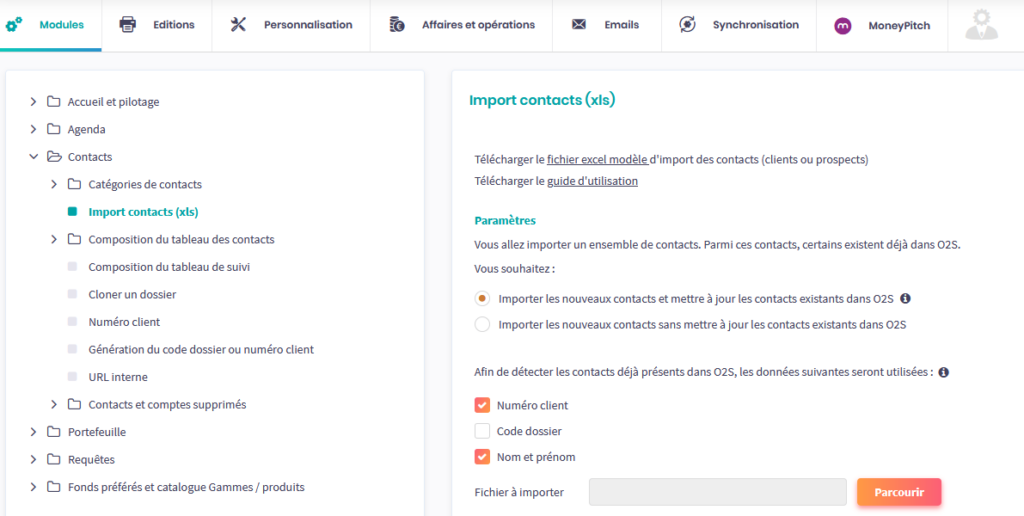Expand the Catégories de contacts folder
1024x516 pixels.
(54, 185)
